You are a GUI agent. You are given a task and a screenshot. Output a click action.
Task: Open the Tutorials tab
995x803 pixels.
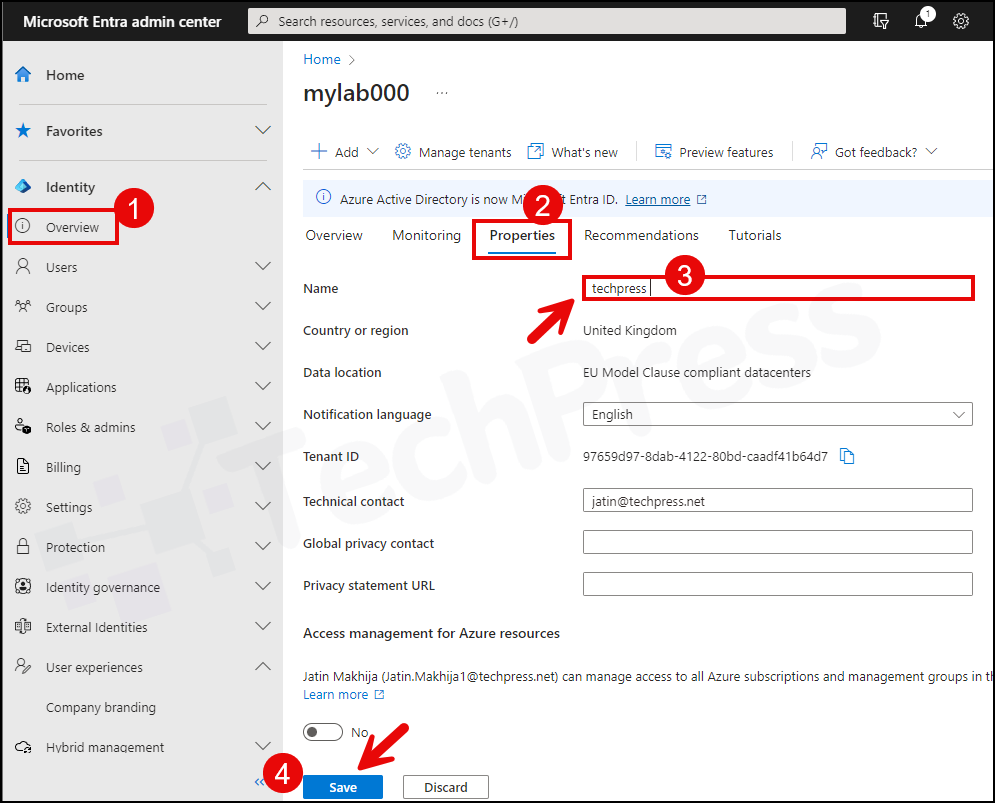point(754,235)
